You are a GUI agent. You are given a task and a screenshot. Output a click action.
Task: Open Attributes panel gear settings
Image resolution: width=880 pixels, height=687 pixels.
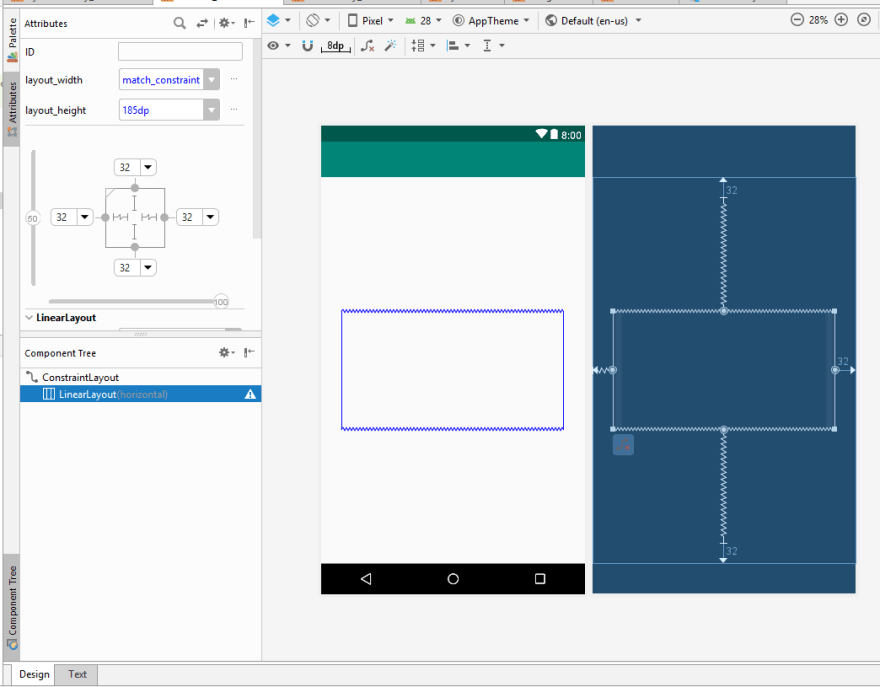(x=226, y=23)
